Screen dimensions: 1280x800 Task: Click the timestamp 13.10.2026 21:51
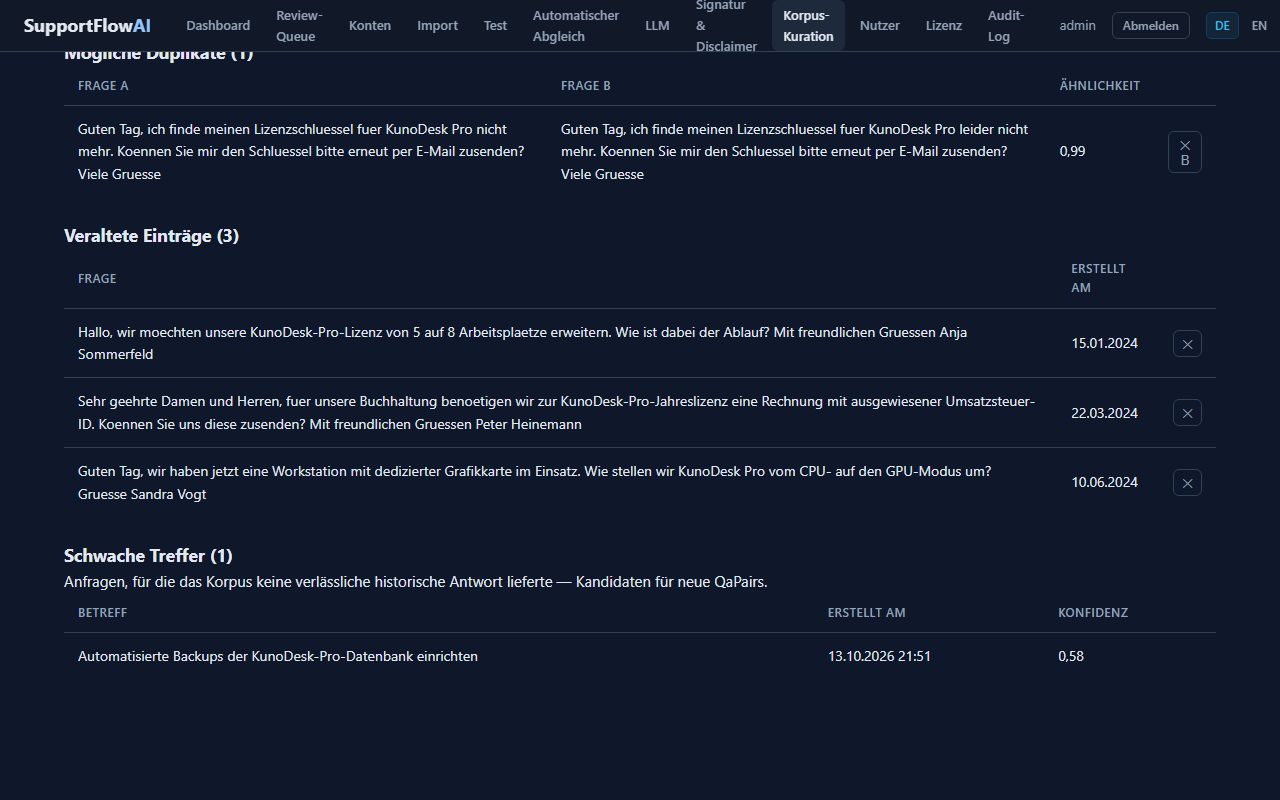(x=879, y=657)
